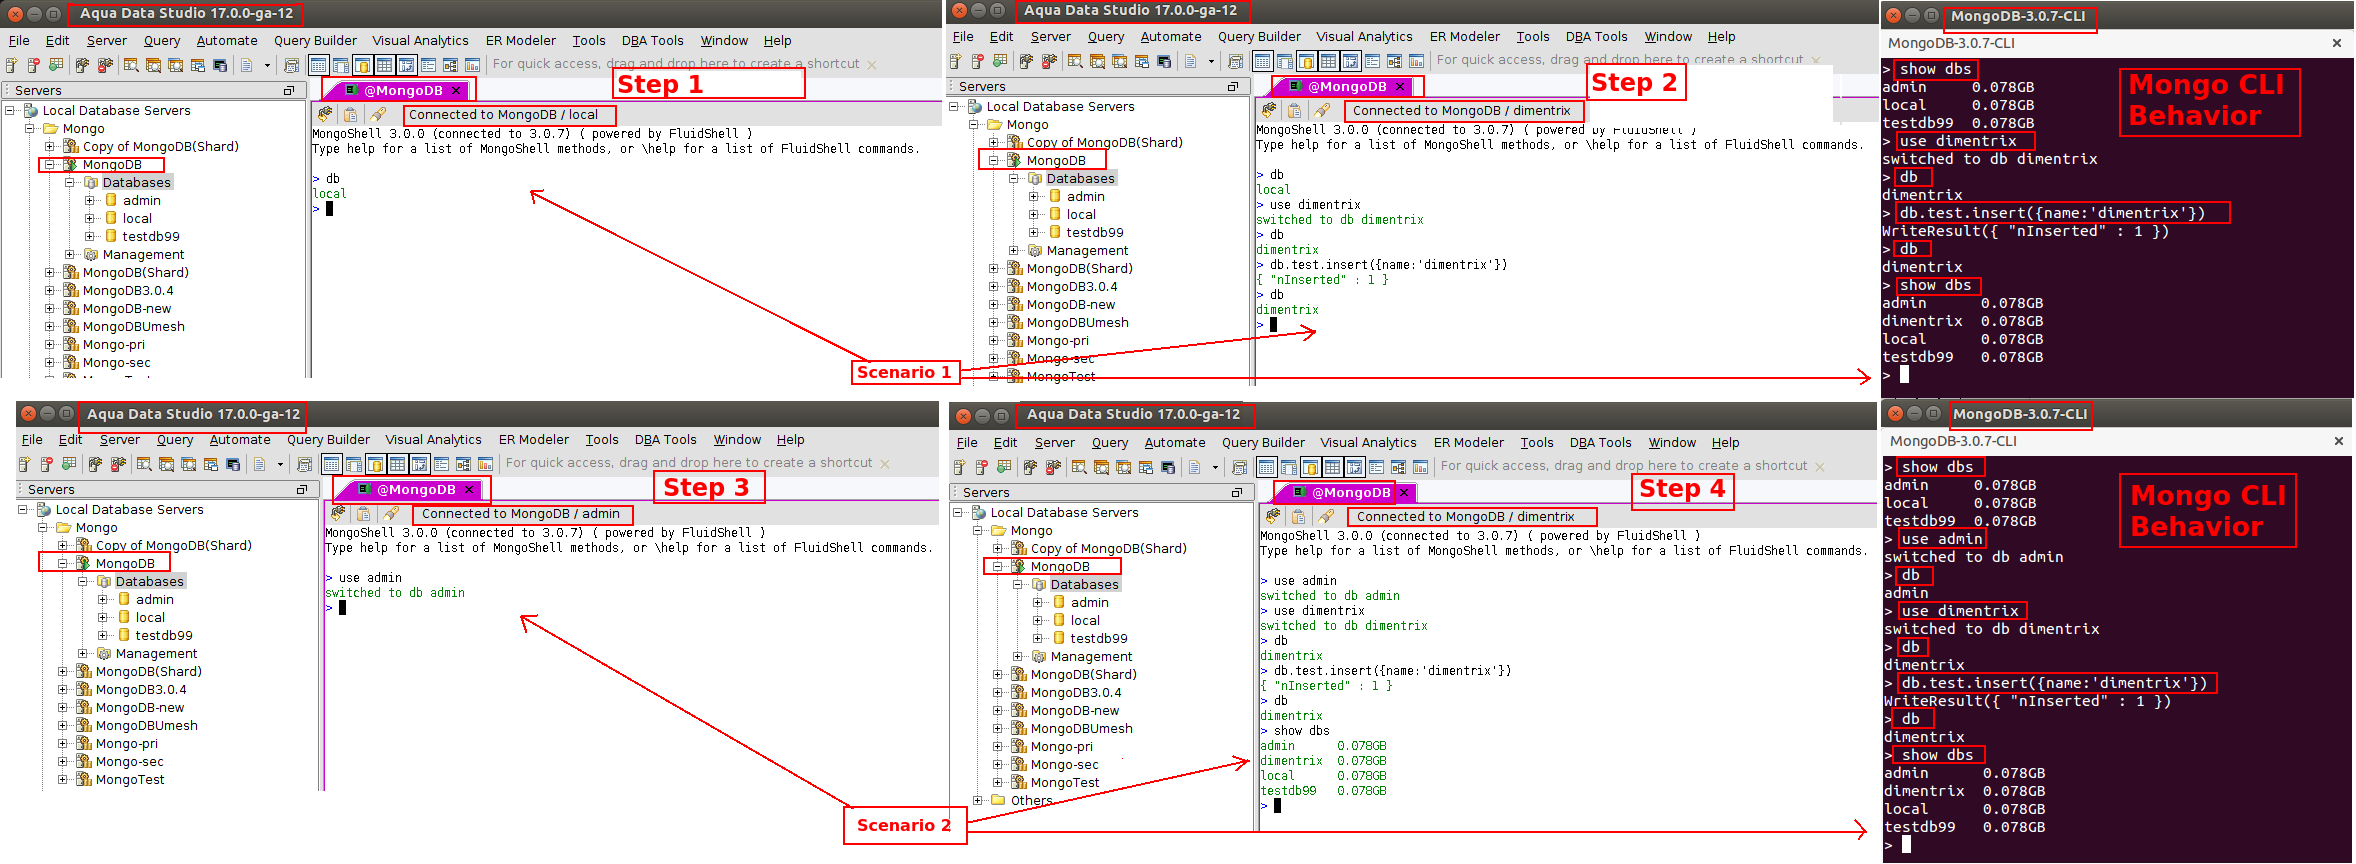Click quick-access shortcut bar in bottom-left window
The width and height of the screenshot is (2356, 864).
coord(689,463)
